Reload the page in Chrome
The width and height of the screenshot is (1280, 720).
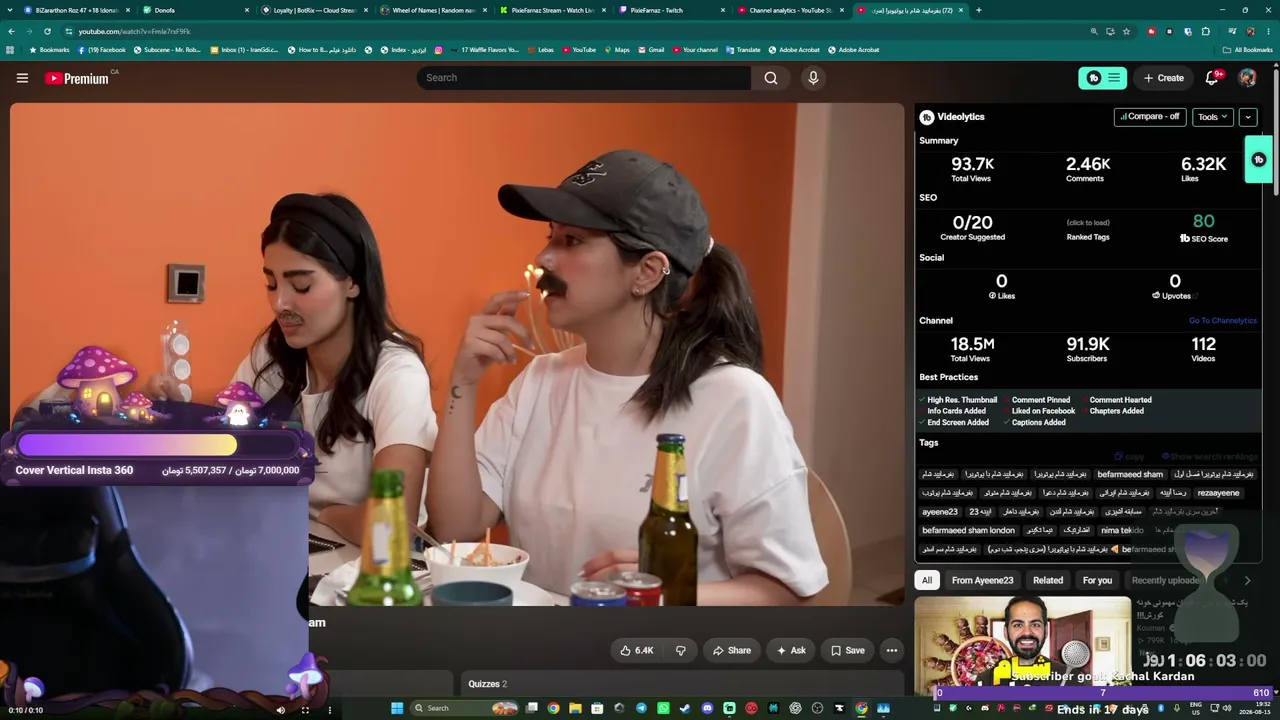pos(47,31)
